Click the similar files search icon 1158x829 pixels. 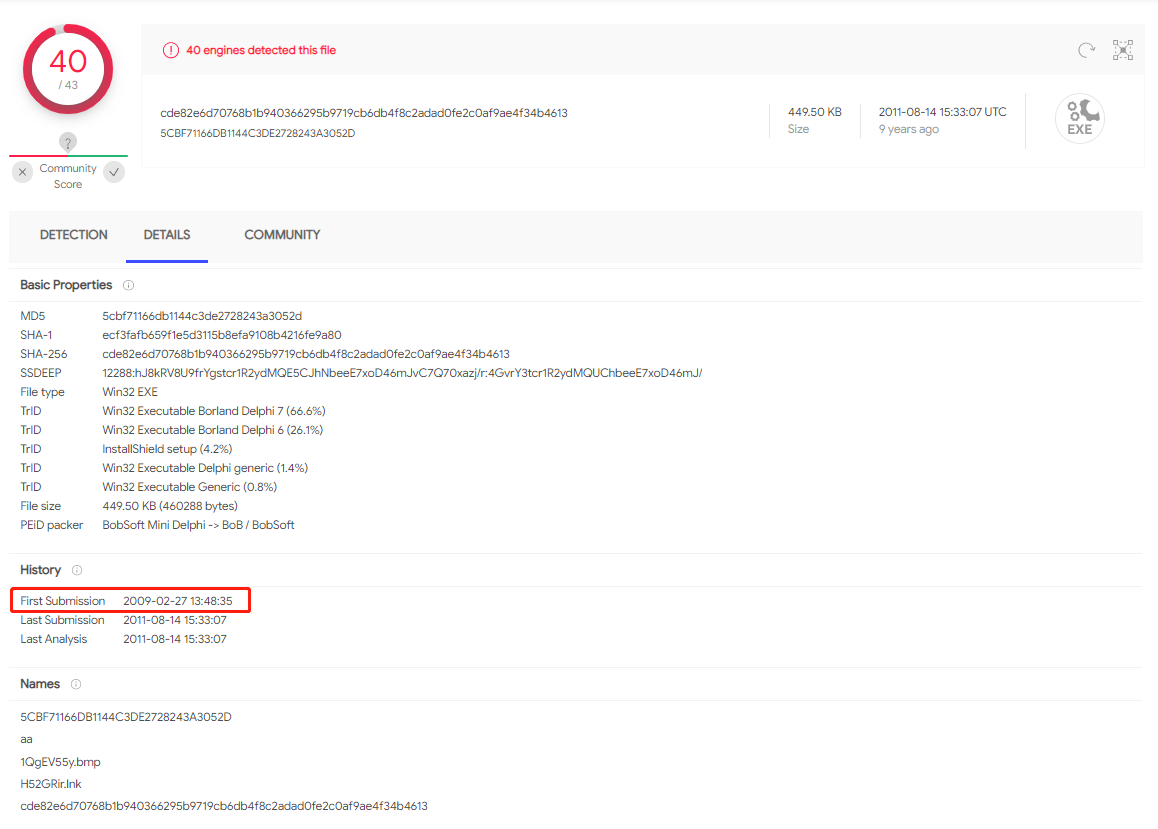(1123, 50)
